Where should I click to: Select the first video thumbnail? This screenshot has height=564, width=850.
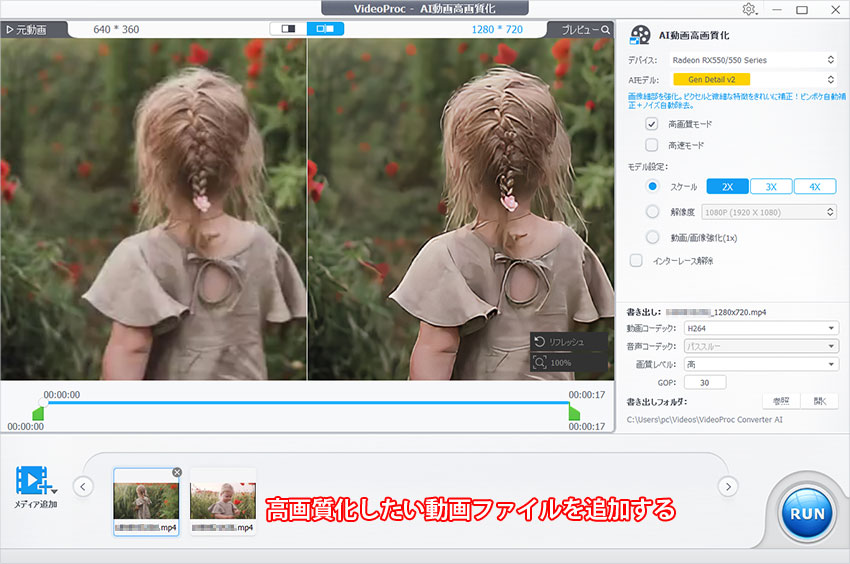pyautogui.click(x=146, y=502)
